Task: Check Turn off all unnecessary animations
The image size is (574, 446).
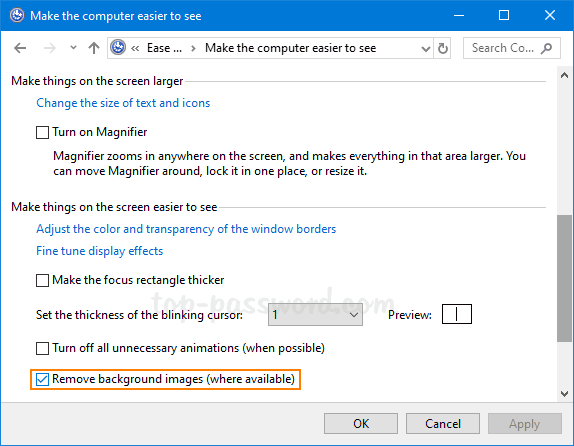Action: pyautogui.click(x=42, y=348)
